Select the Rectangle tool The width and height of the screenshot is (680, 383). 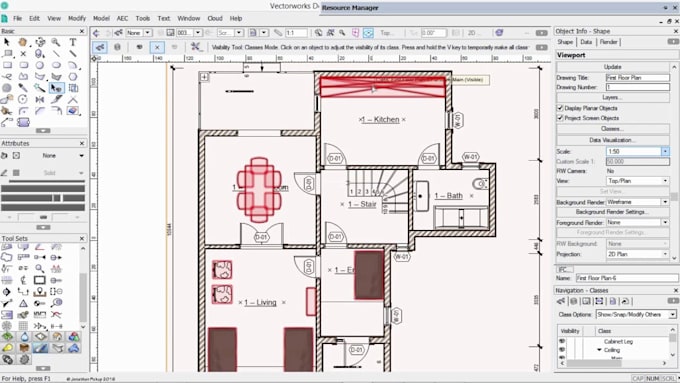pyautogui.click(x=7, y=65)
